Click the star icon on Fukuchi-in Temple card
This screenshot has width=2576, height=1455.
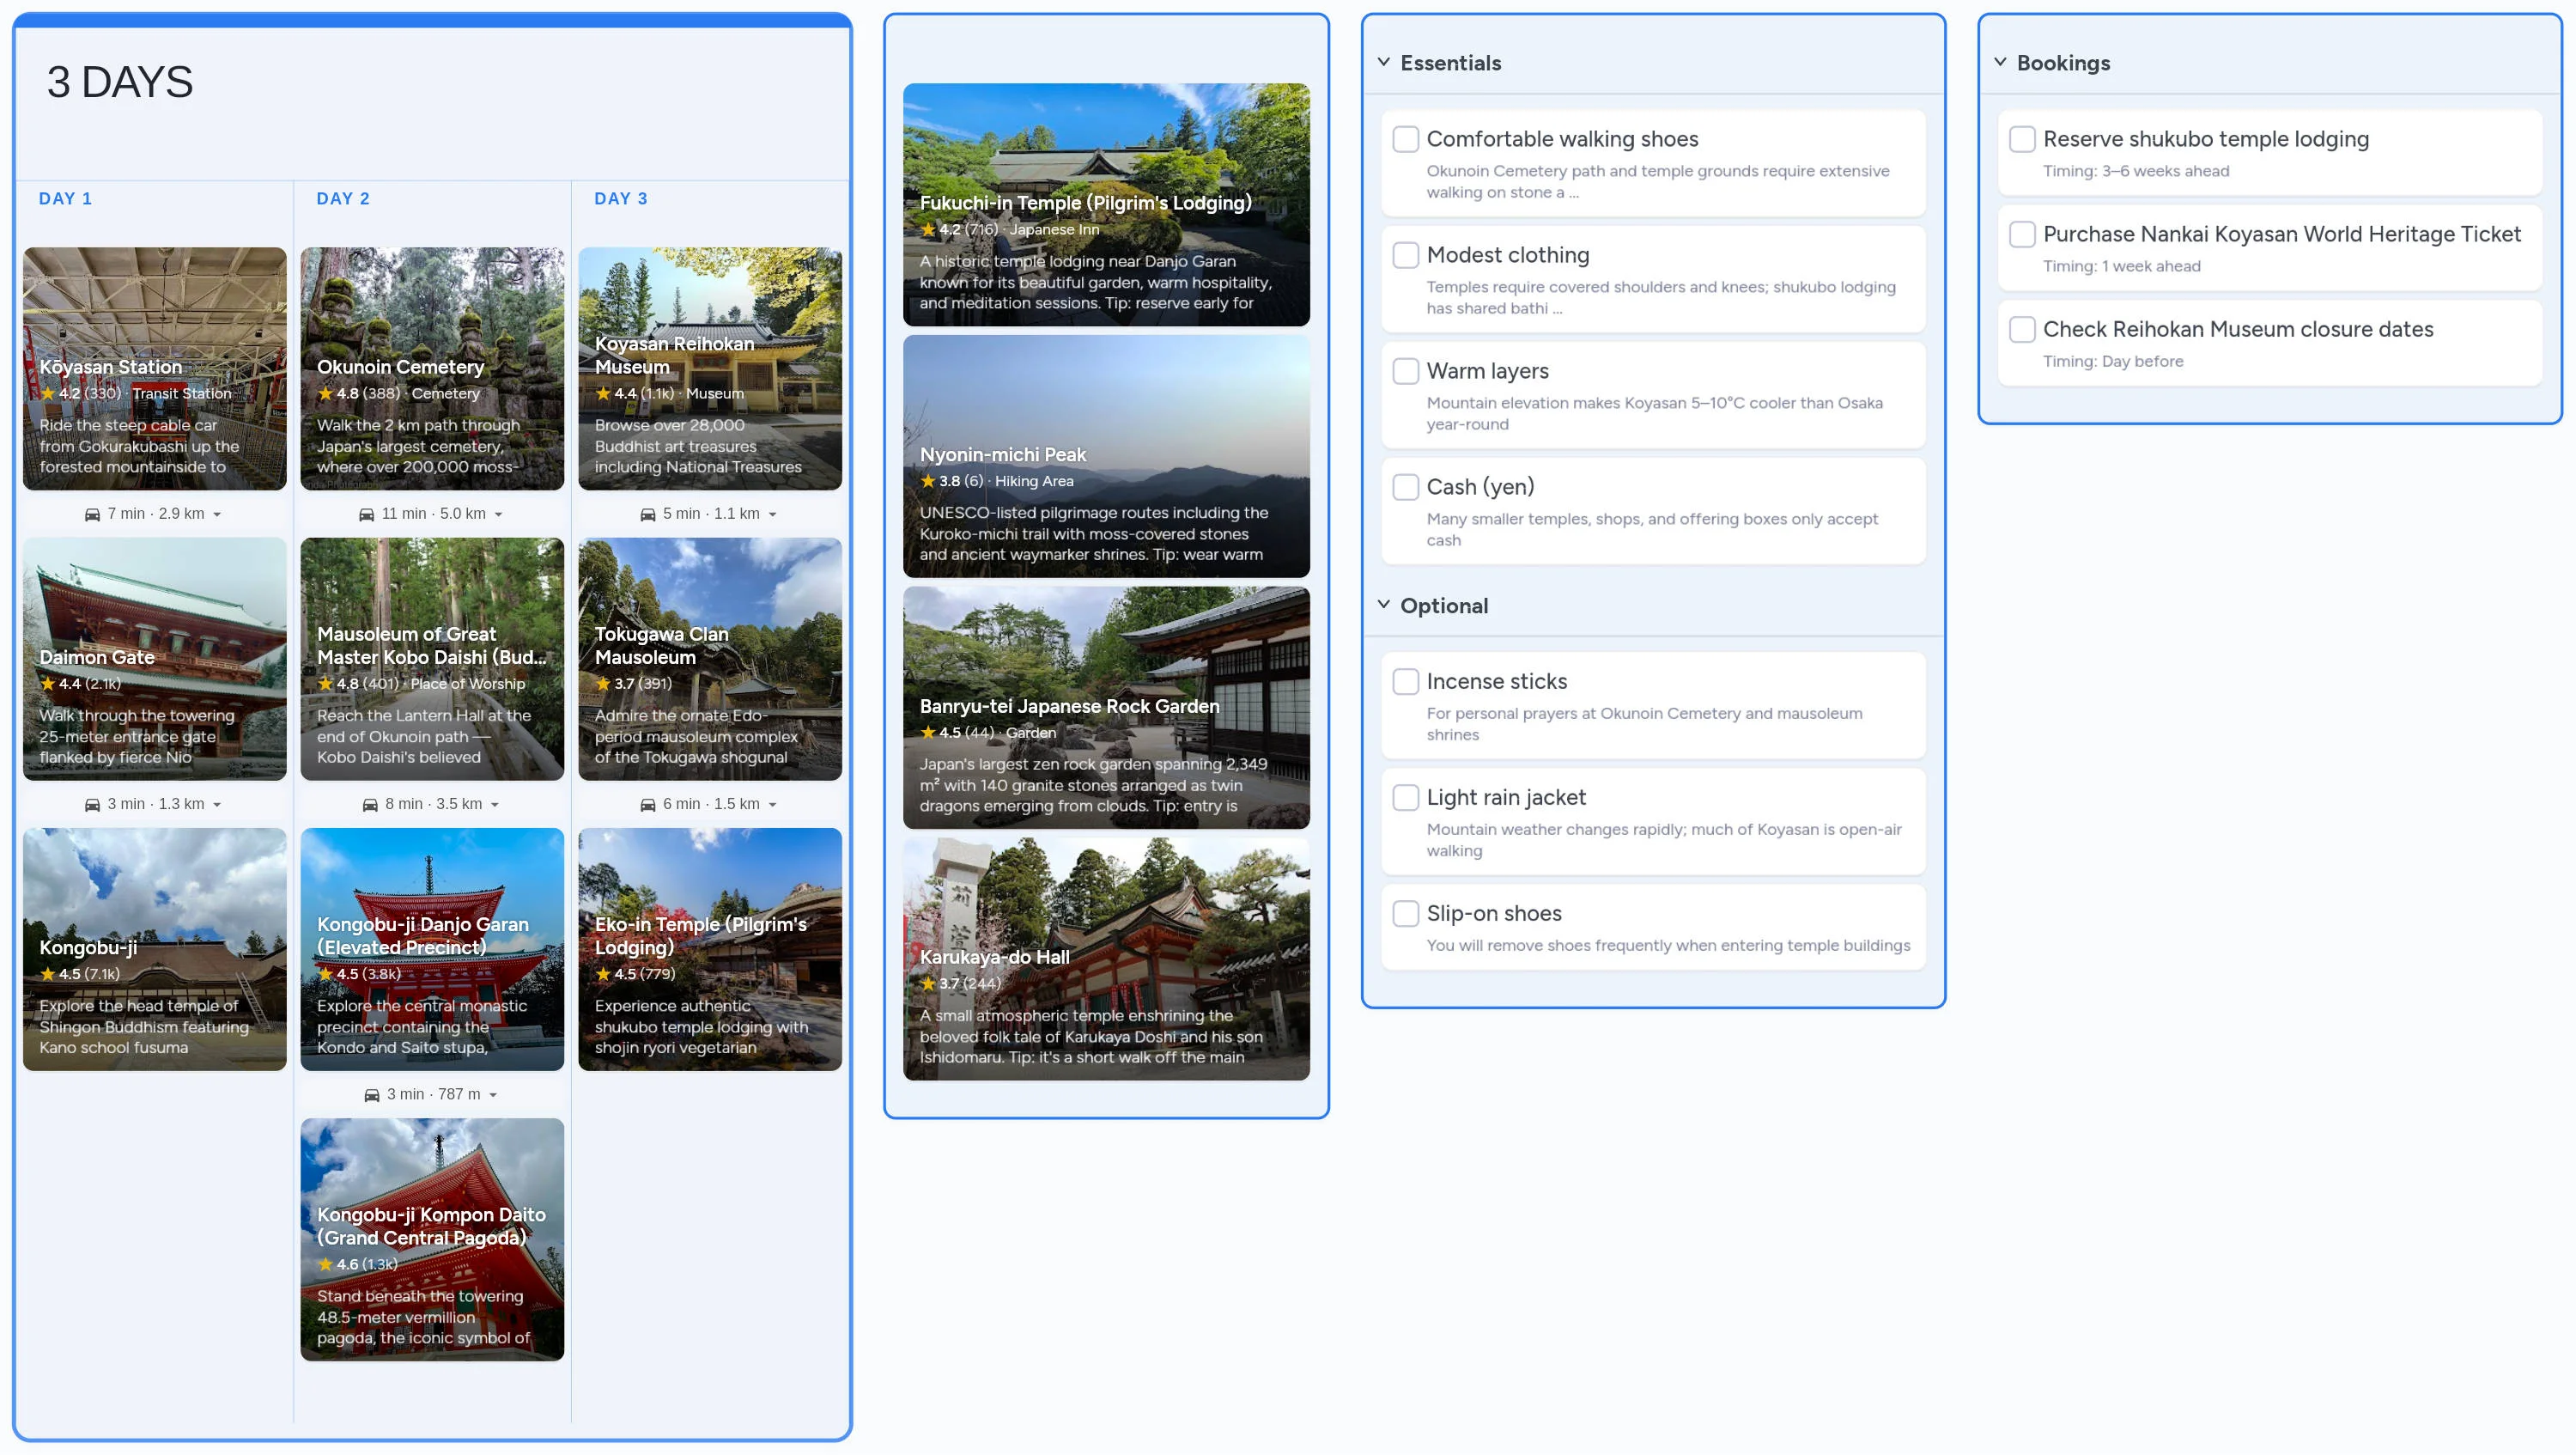pyautogui.click(x=928, y=229)
